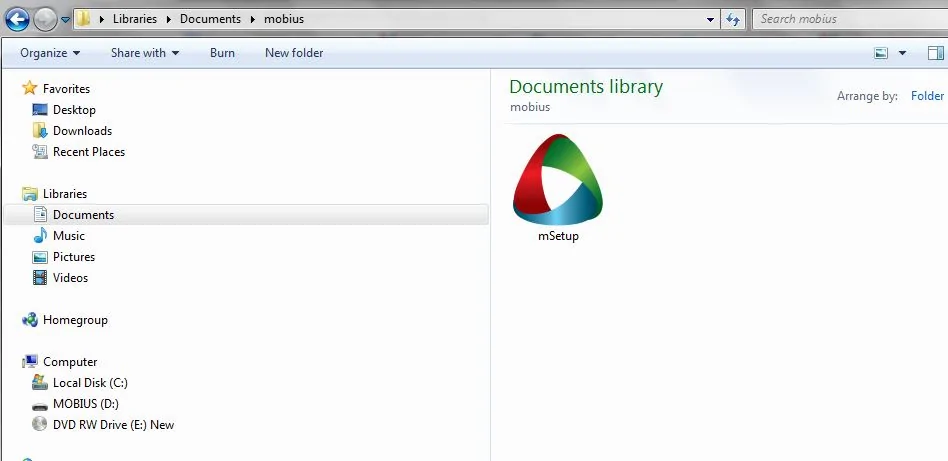Click the Forward navigation arrow button

click(x=45, y=21)
